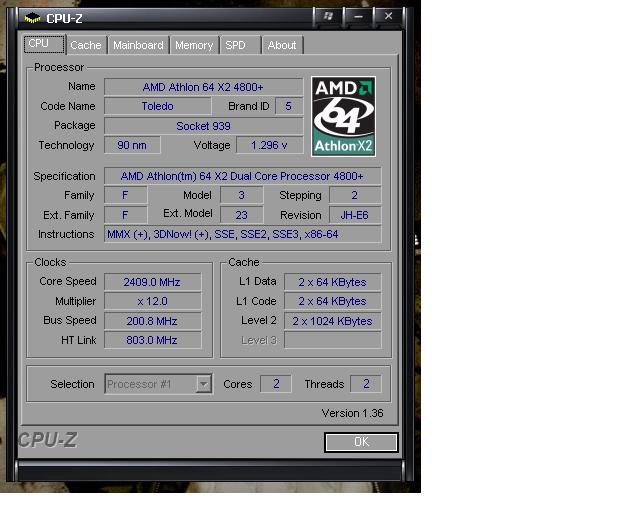This screenshot has height=512, width=640.
Task: Click the Level 2 value 2 x 1024 KBytes
Action: point(332,321)
